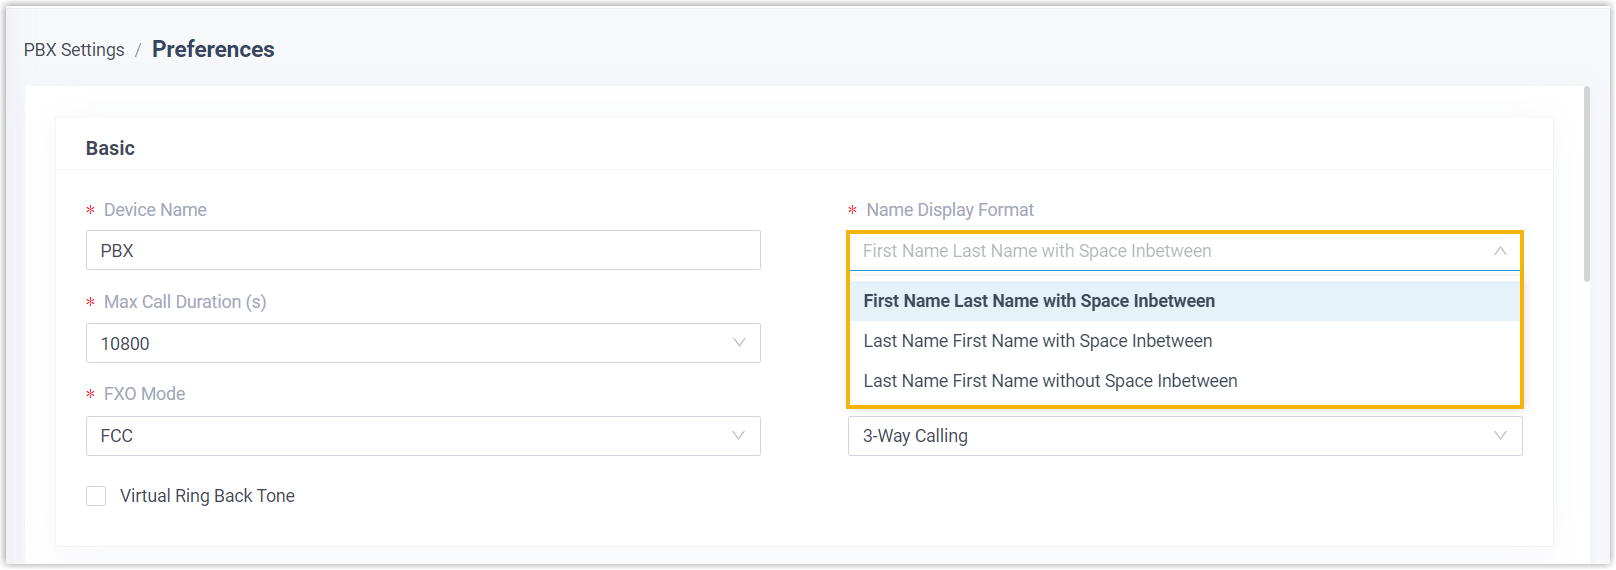This screenshot has height=570, width=1616.
Task: Focus the Device Name input containing PBX
Action: (422, 250)
